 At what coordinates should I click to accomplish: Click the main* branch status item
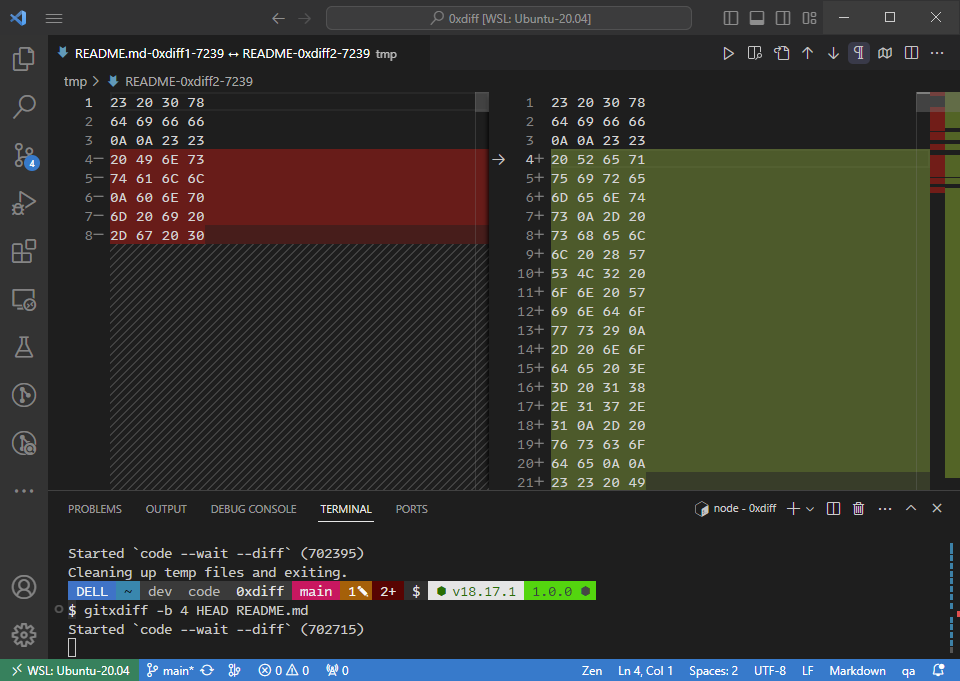(x=170, y=671)
